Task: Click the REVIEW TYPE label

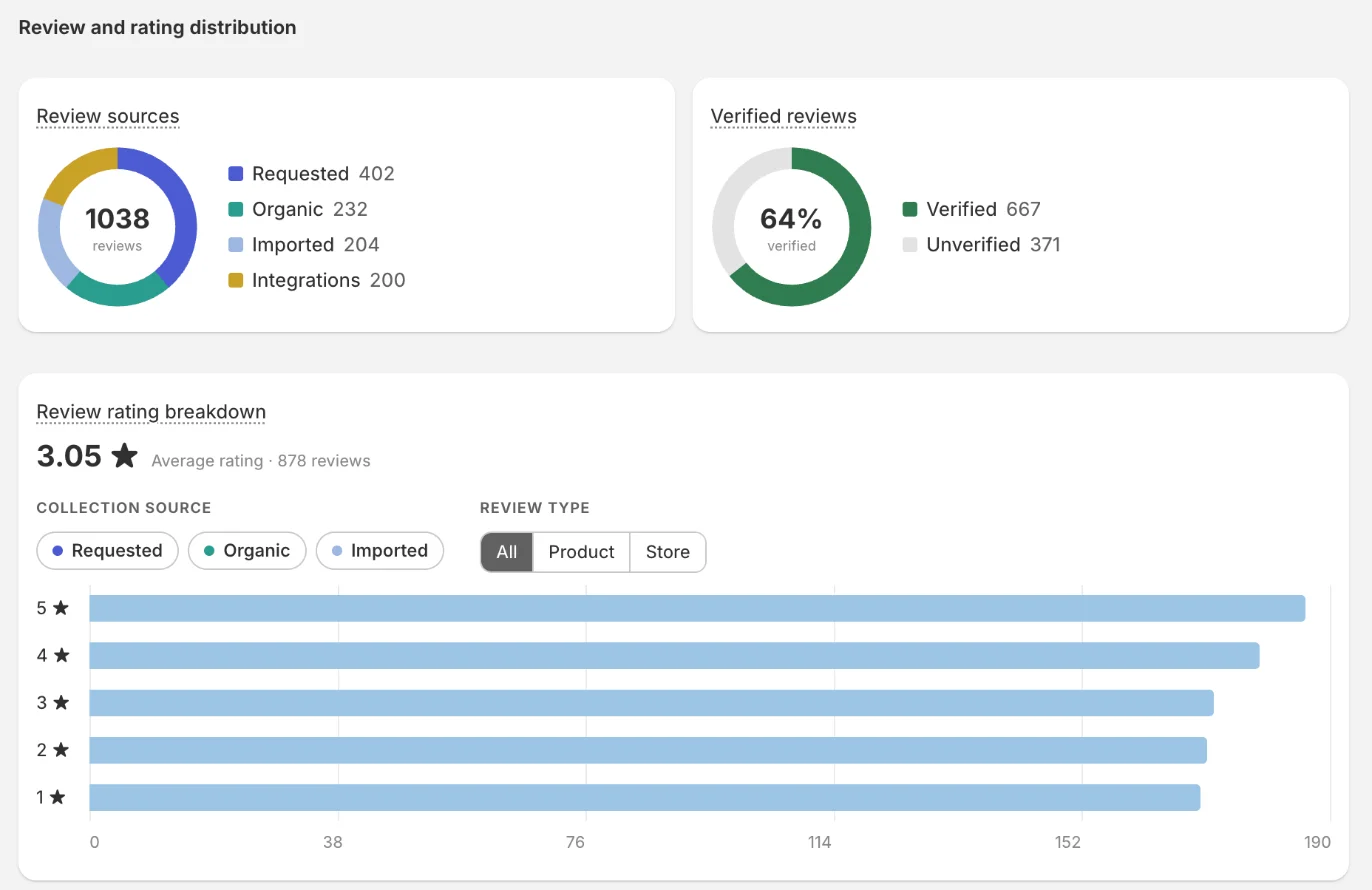Action: point(535,508)
